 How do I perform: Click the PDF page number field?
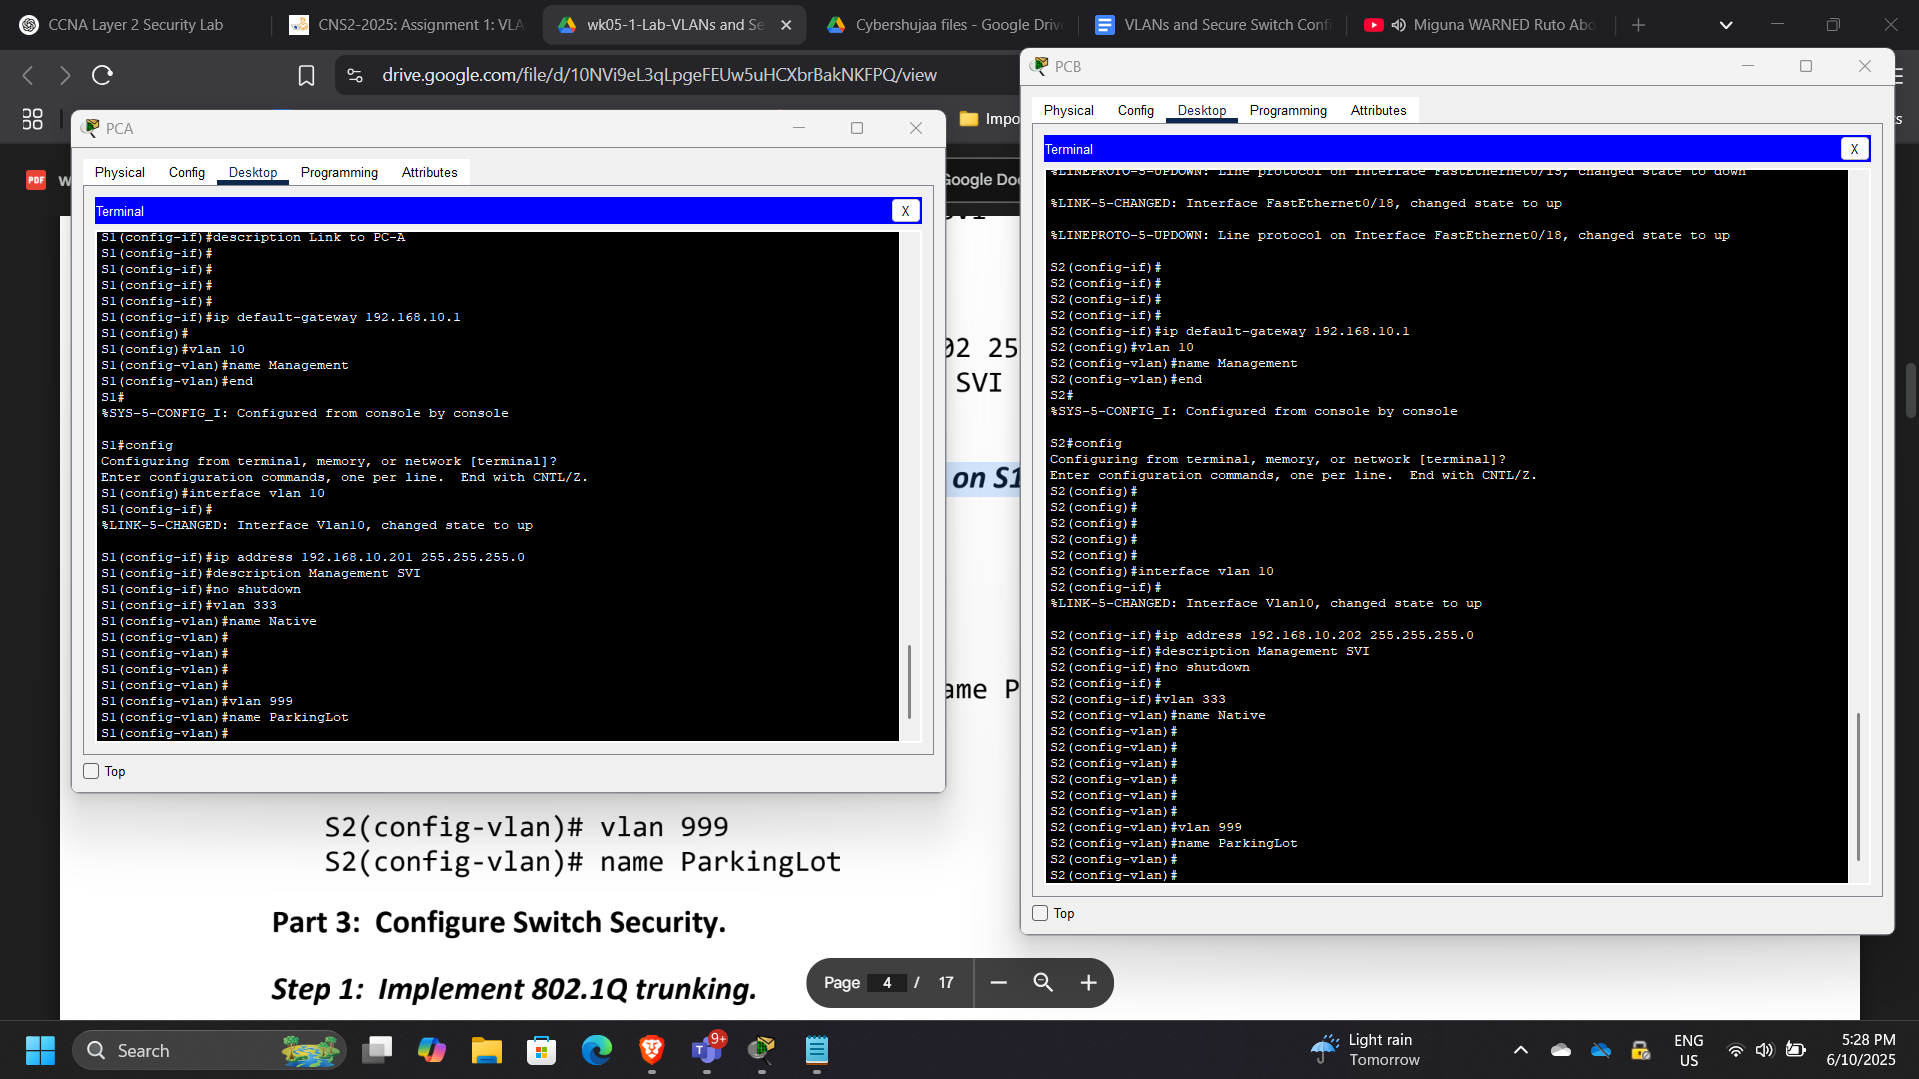click(887, 983)
